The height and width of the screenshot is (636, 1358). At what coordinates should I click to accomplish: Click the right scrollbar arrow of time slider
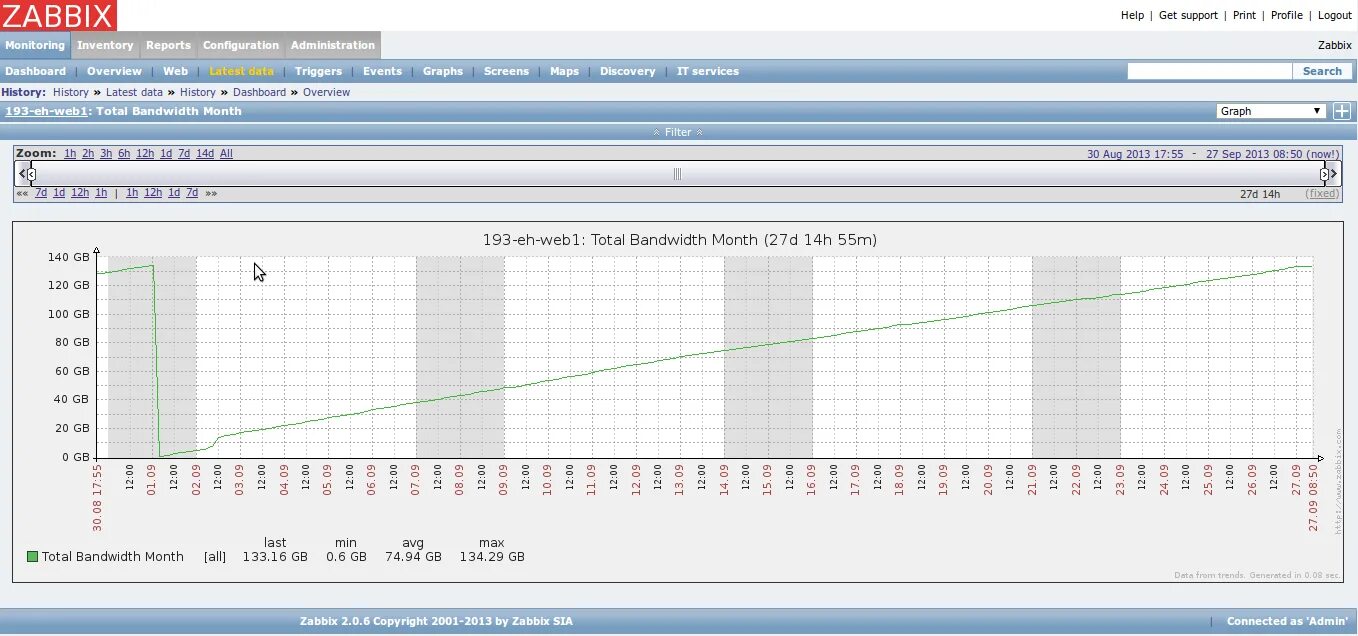(1334, 174)
